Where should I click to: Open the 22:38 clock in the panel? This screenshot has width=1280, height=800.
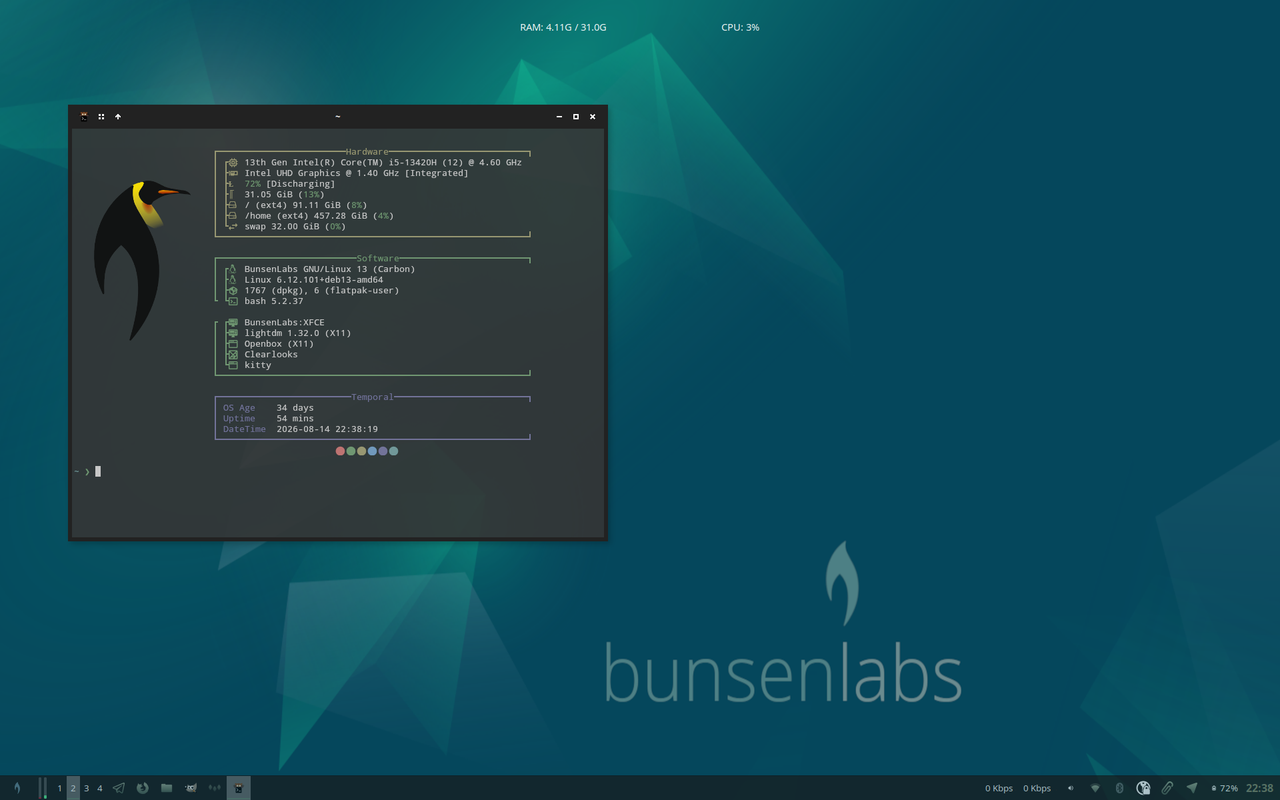(1260, 788)
